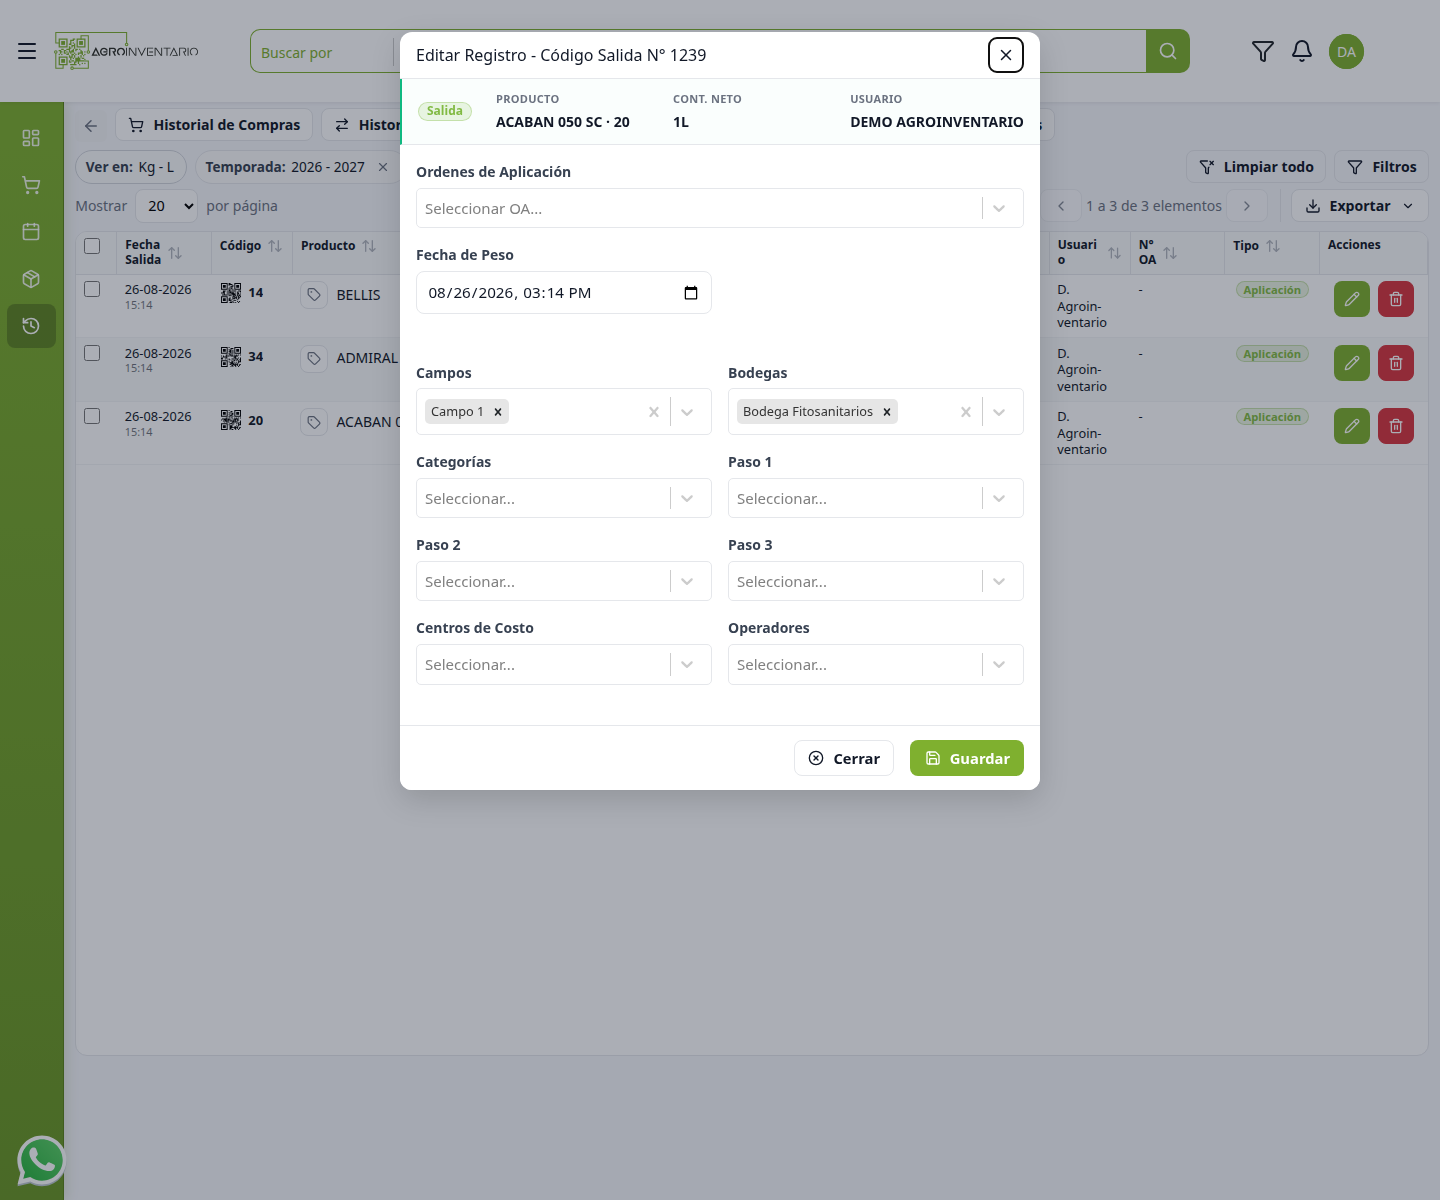1440x1200 pixels.
Task: Open WhatsApp chat icon
Action: (x=41, y=1161)
